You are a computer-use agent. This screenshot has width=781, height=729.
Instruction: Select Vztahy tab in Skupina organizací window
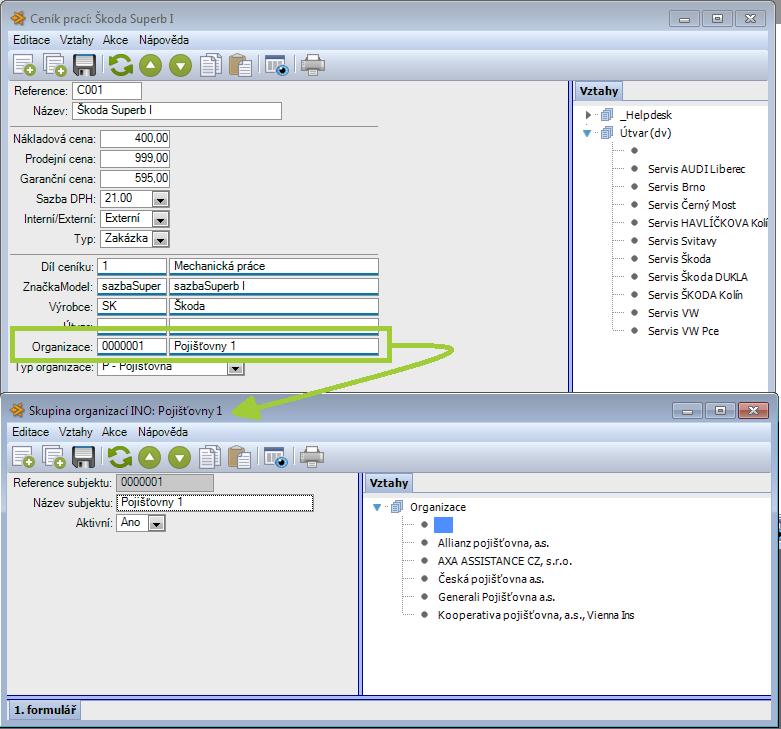[389, 483]
